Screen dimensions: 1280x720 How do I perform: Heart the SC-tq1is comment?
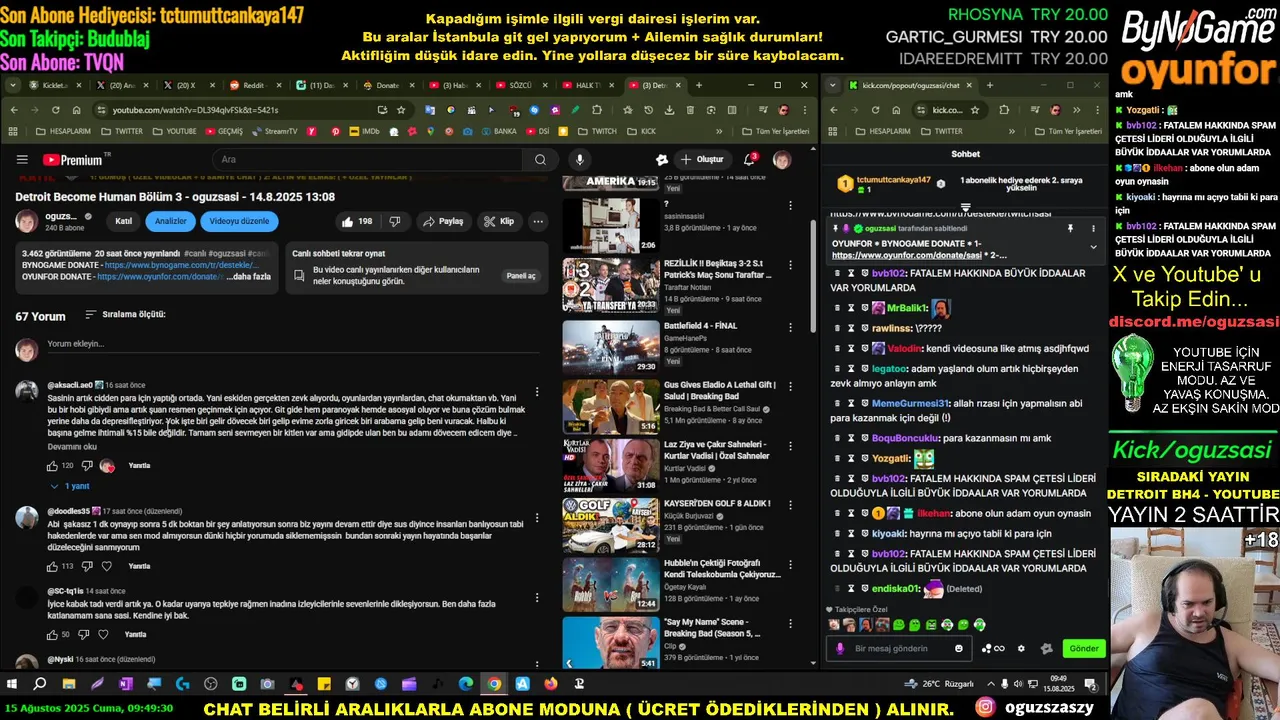tap(103, 634)
